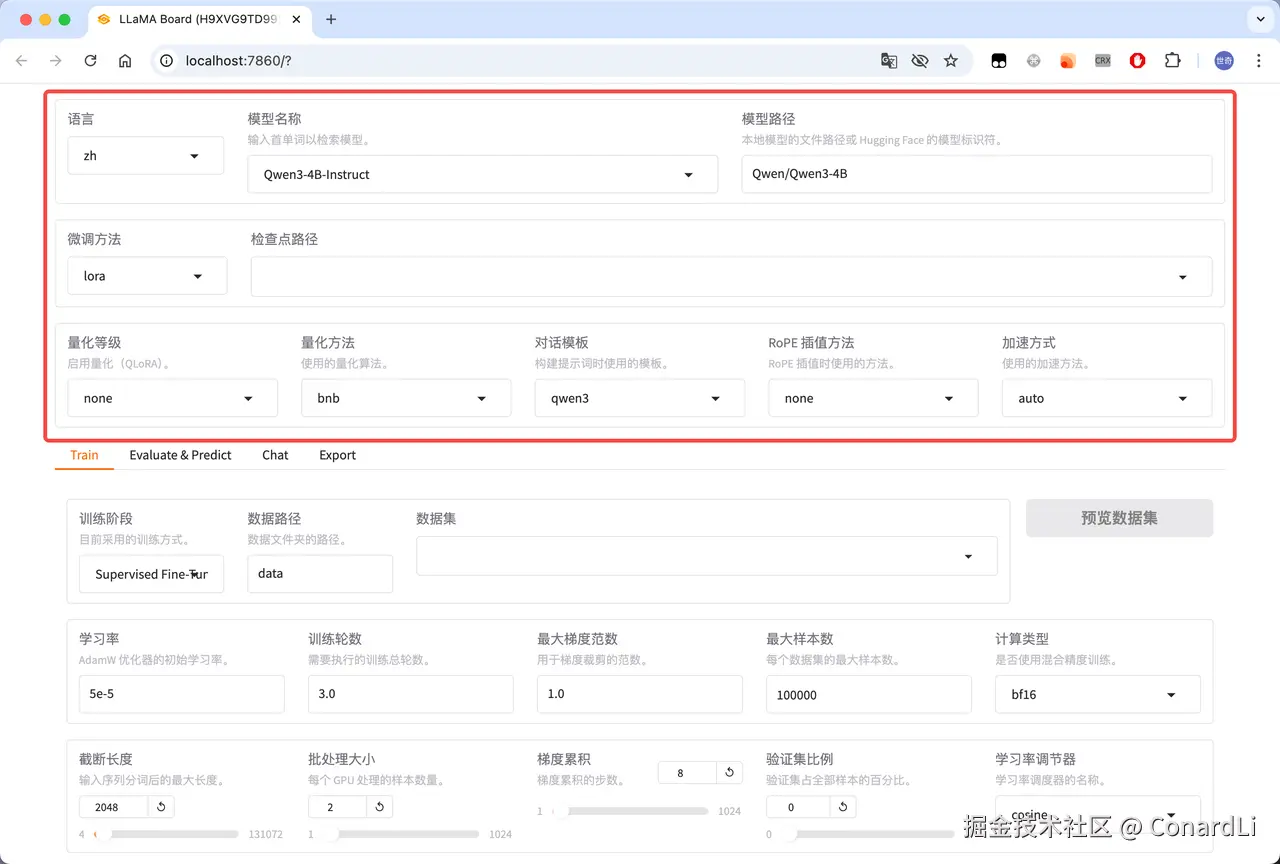Open the Tampermonkey extension icon
The image size is (1280, 864).
[998, 61]
